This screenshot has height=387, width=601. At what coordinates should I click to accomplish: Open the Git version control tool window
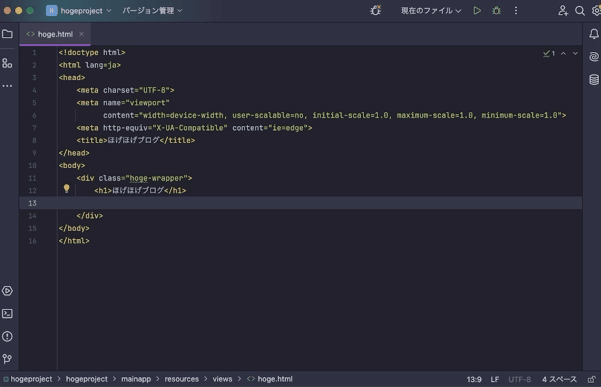[x=7, y=359]
